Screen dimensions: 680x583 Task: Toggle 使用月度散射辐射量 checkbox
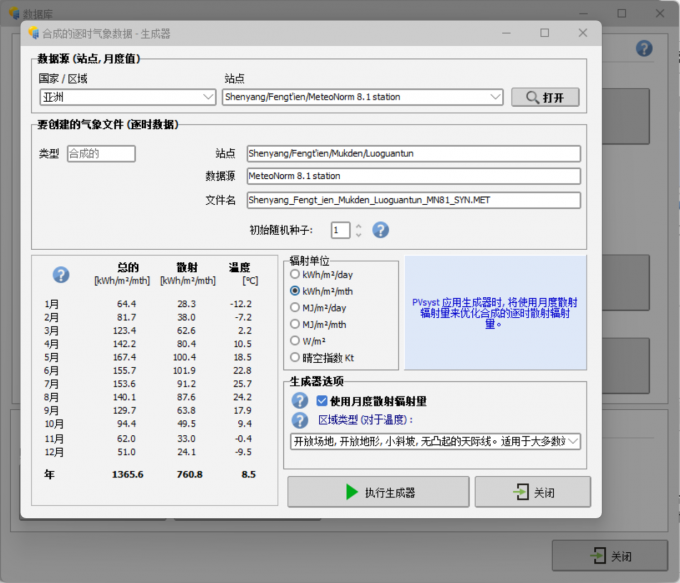point(322,401)
